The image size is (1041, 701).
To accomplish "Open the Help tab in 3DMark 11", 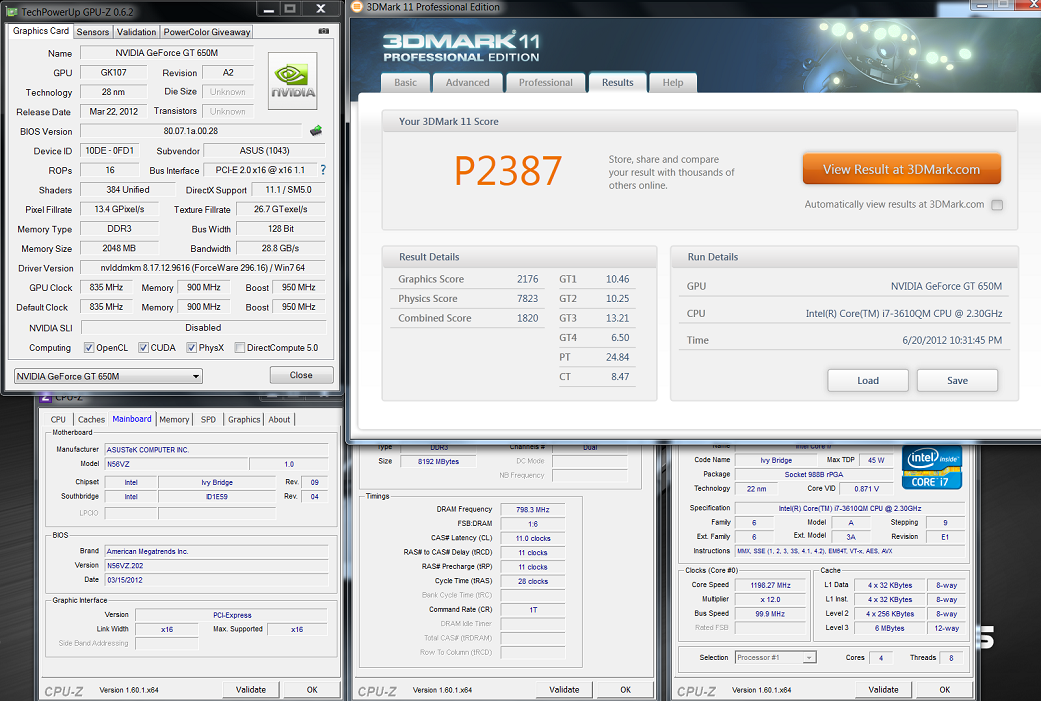I will point(673,83).
